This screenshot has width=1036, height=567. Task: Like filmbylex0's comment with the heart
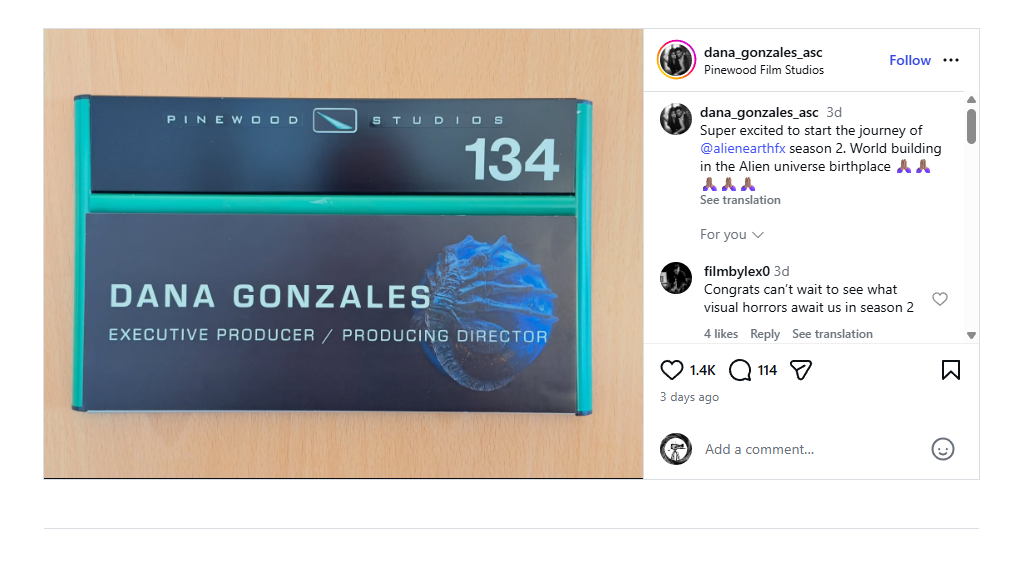[x=940, y=299]
